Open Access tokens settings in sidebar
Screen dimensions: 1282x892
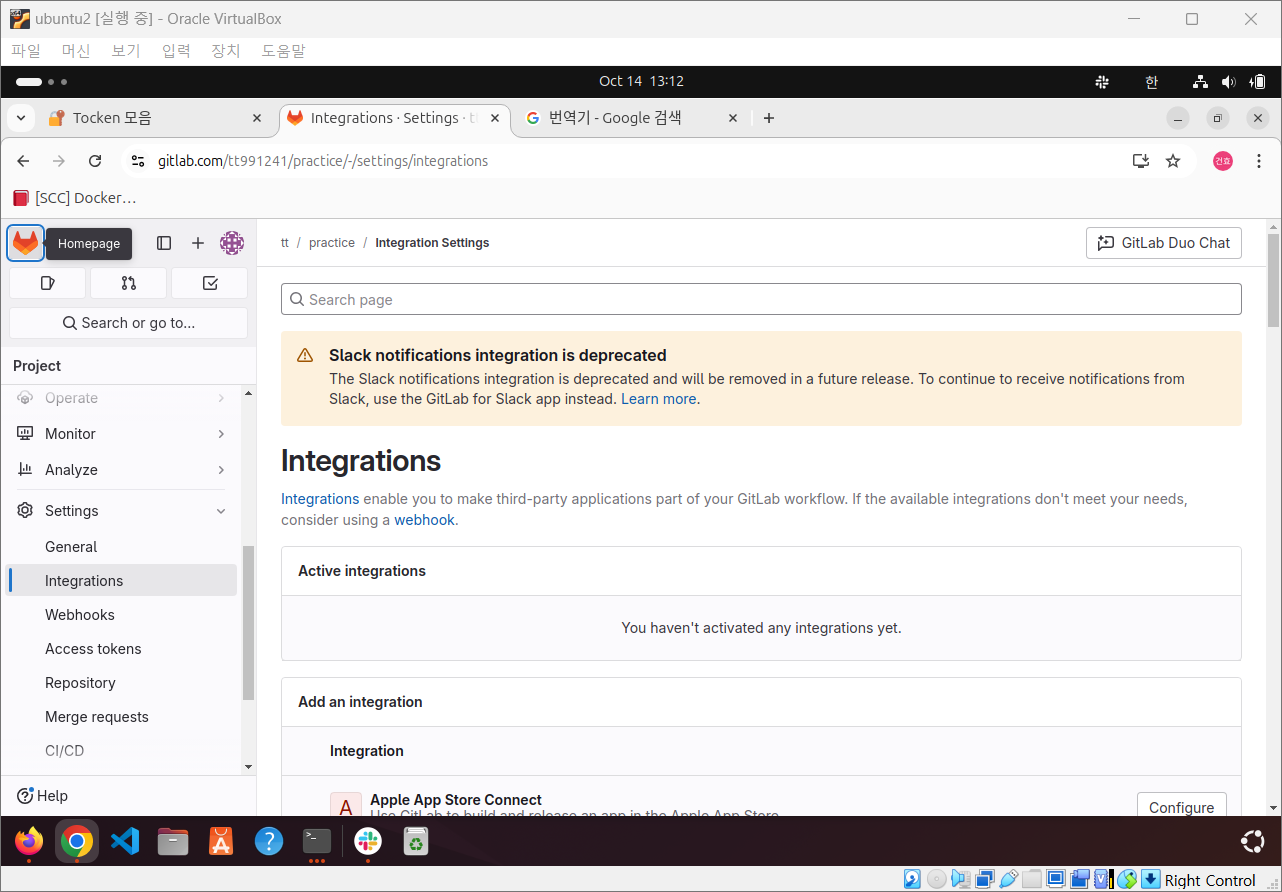123,649
